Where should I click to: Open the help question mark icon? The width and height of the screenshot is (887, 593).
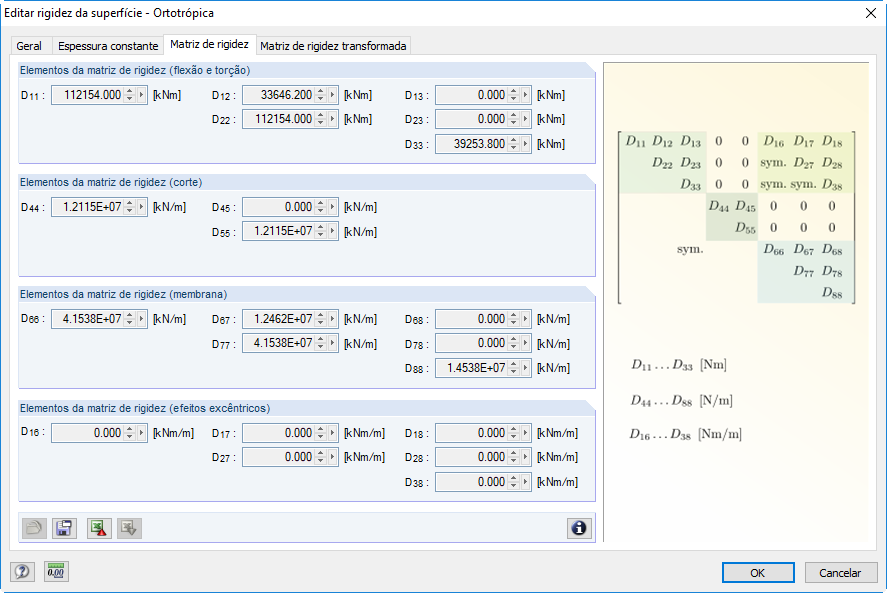(x=22, y=572)
